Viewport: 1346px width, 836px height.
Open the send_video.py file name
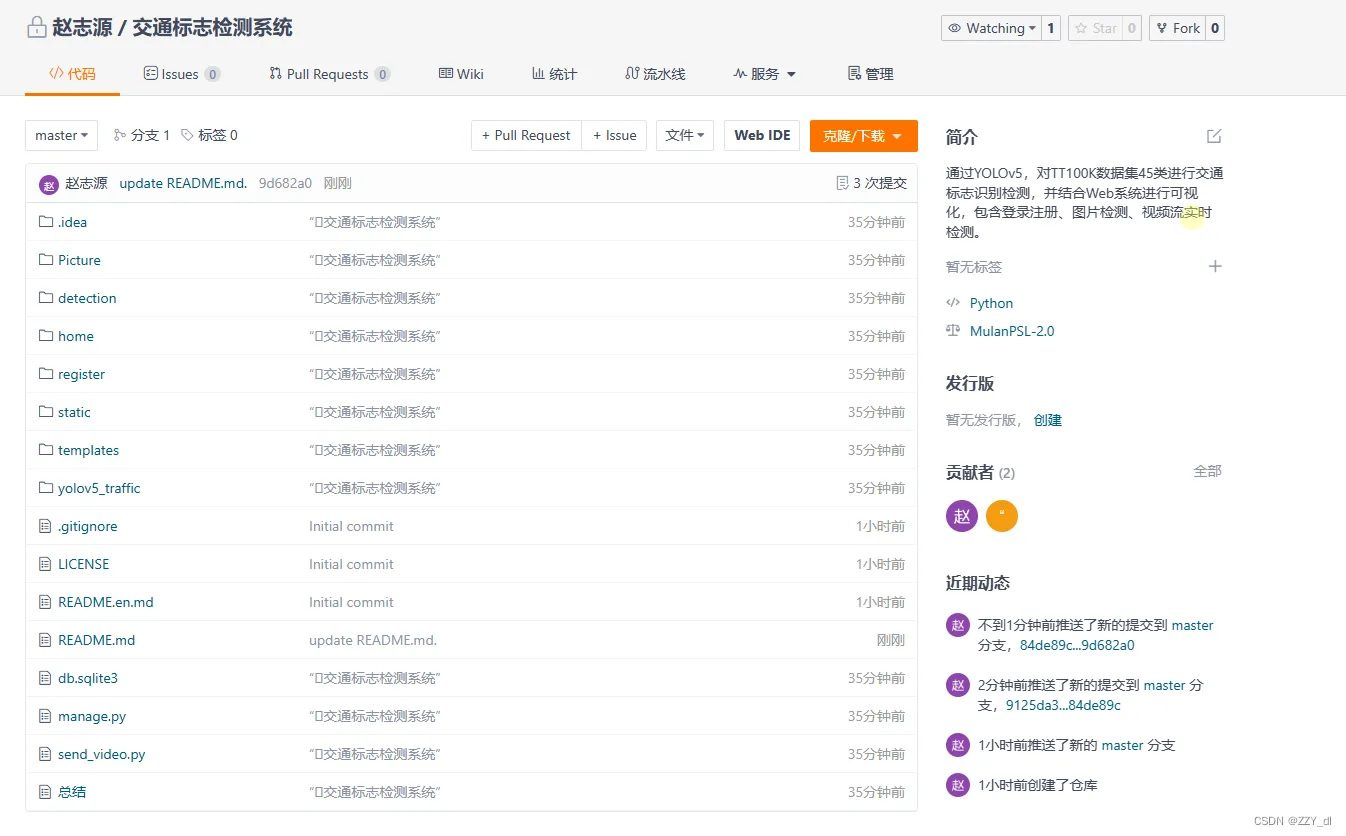point(102,754)
